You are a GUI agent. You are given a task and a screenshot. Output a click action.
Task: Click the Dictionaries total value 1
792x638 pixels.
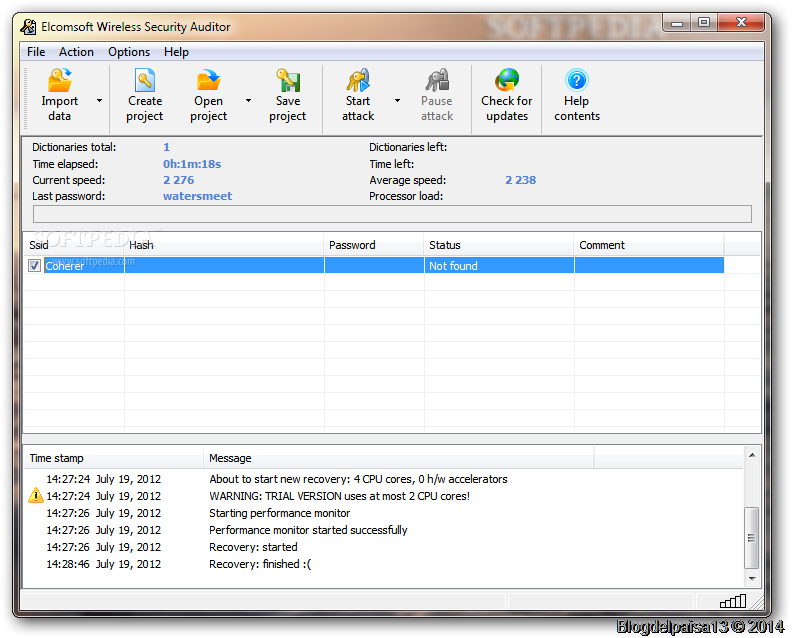[166, 147]
